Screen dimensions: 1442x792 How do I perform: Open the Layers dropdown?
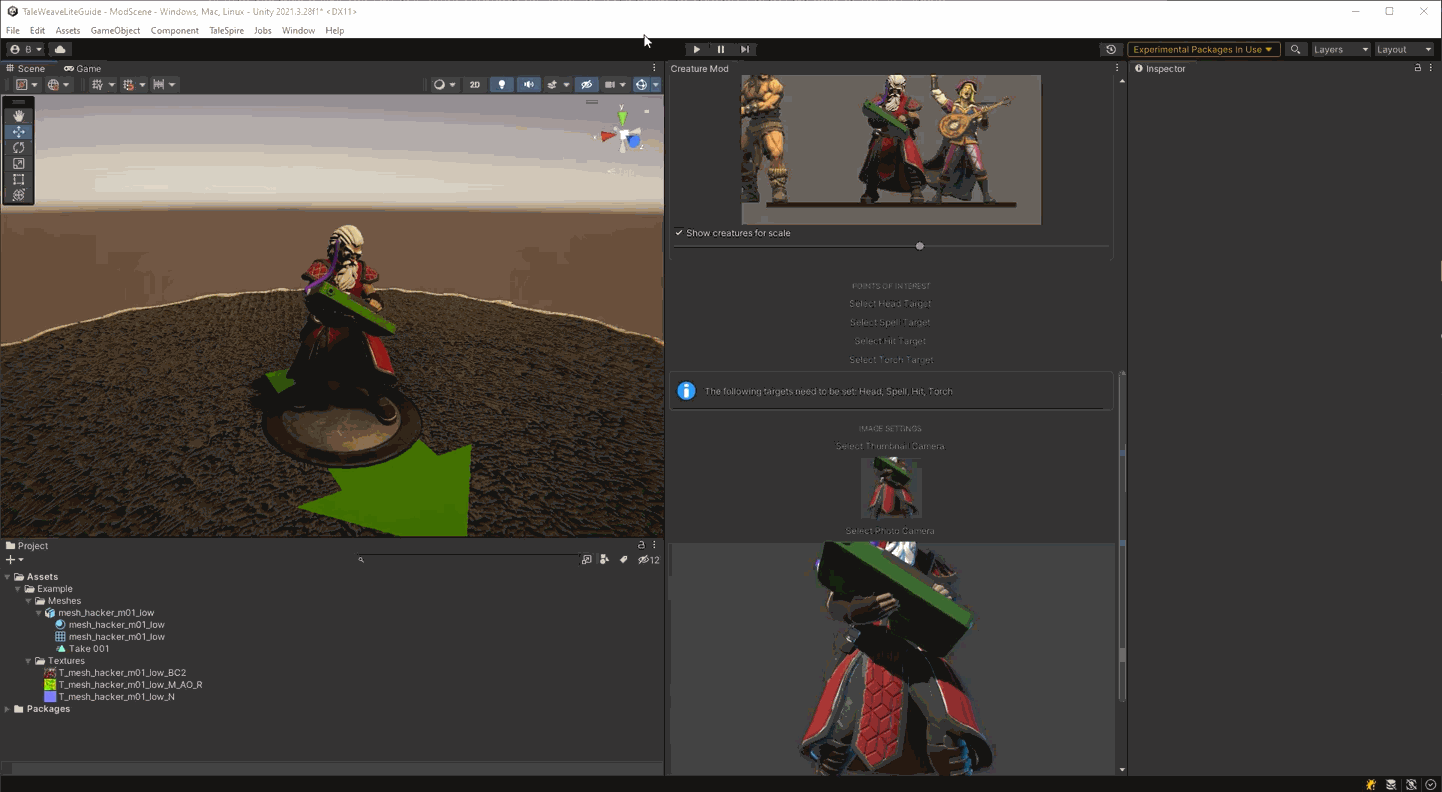[1340, 49]
